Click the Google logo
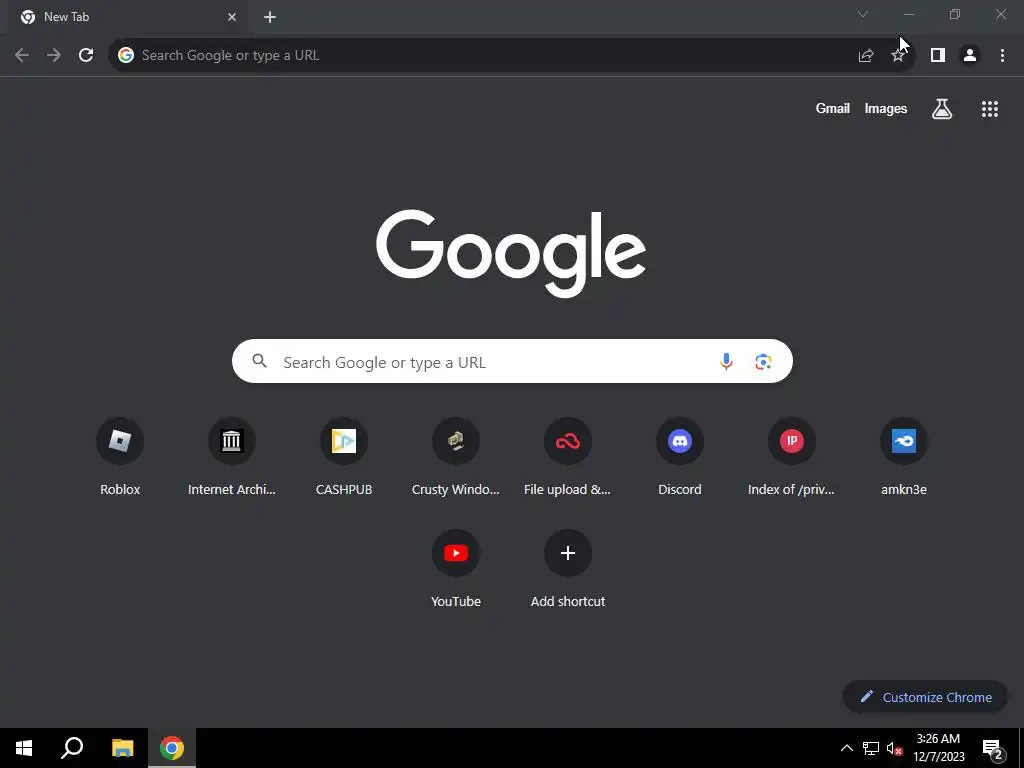This screenshot has width=1024, height=768. coord(511,253)
